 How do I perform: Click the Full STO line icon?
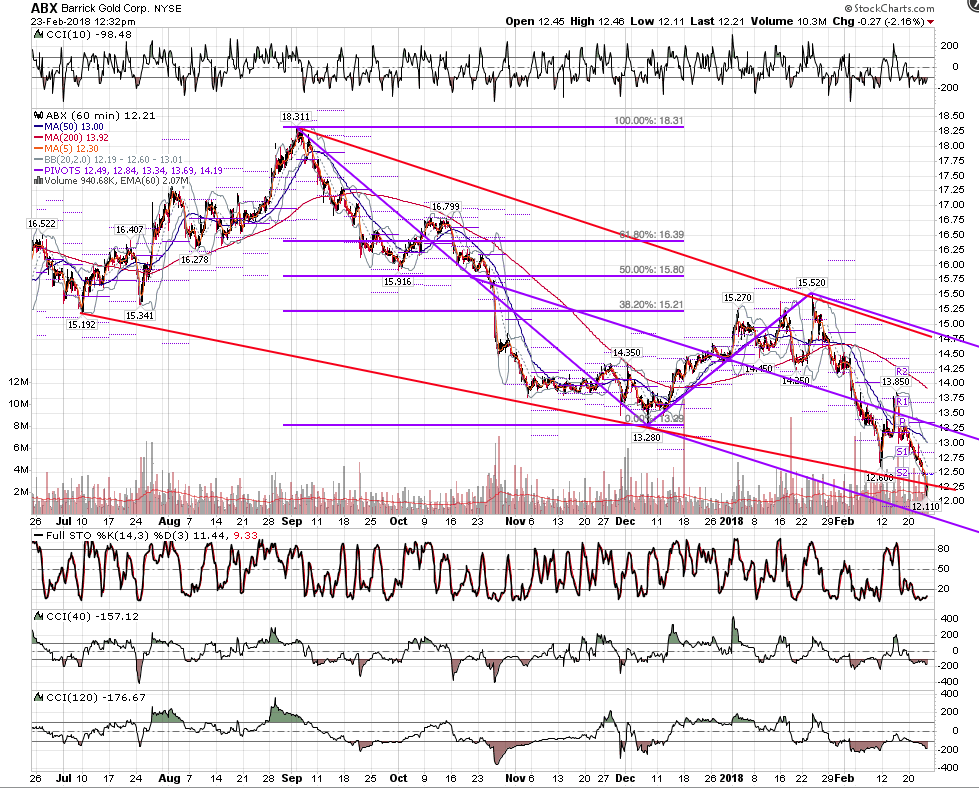38,536
